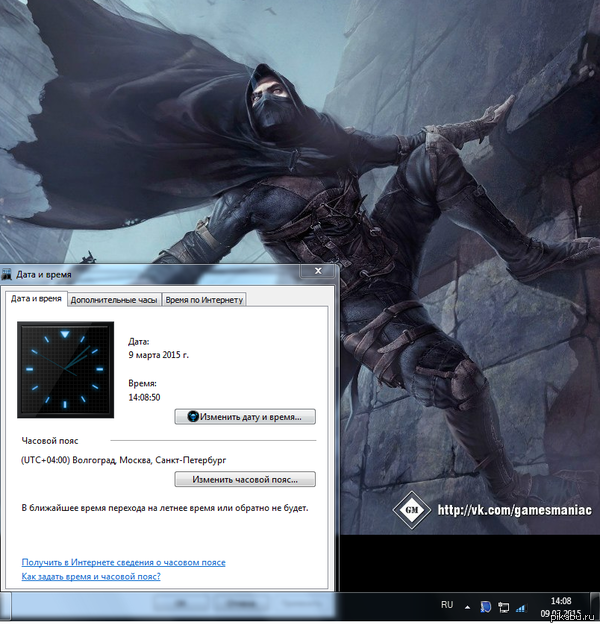Select the 'Дата и время' tab
The width and height of the screenshot is (600, 628).
[36, 299]
